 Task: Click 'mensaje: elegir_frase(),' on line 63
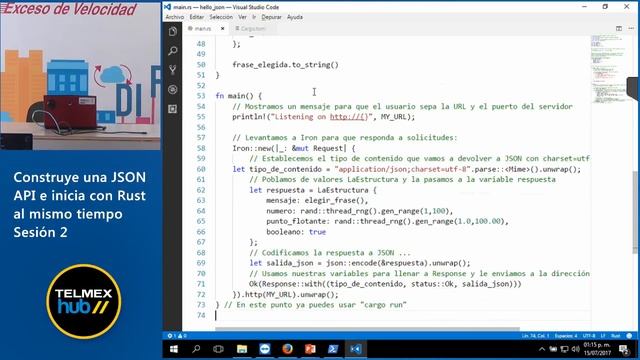[x=317, y=200]
